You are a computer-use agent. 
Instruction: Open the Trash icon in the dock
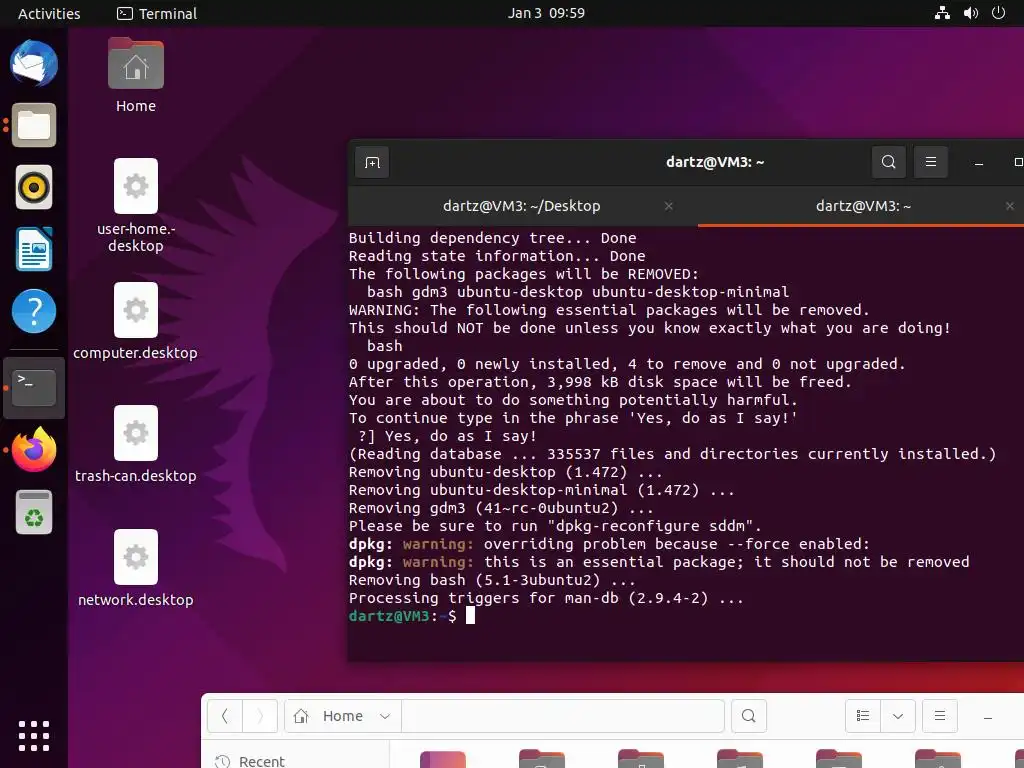[34, 512]
